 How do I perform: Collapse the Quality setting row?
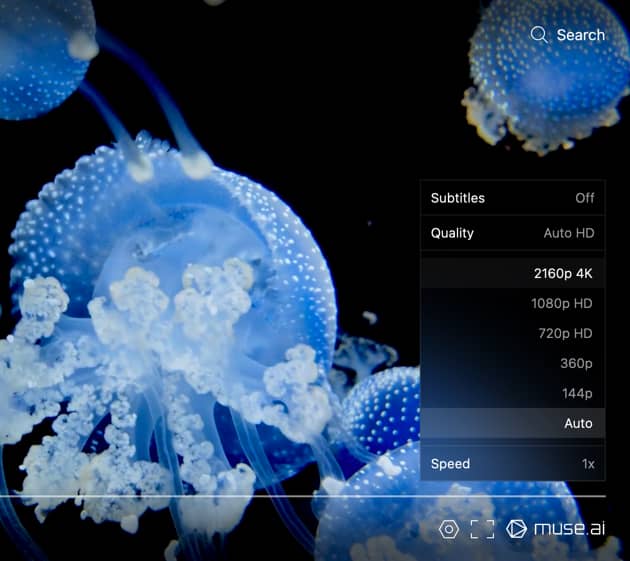click(513, 233)
